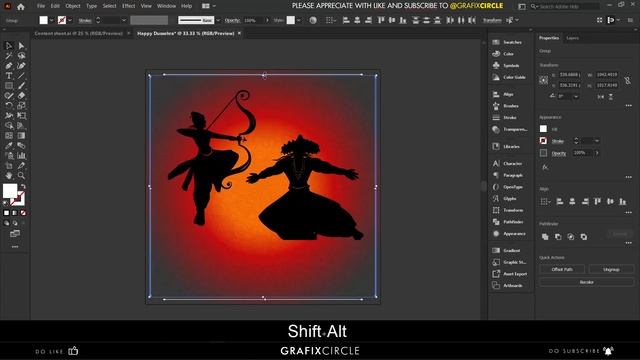Open Stroke options link in Appearance
Viewport: 640px width, 360px height.
(558, 141)
